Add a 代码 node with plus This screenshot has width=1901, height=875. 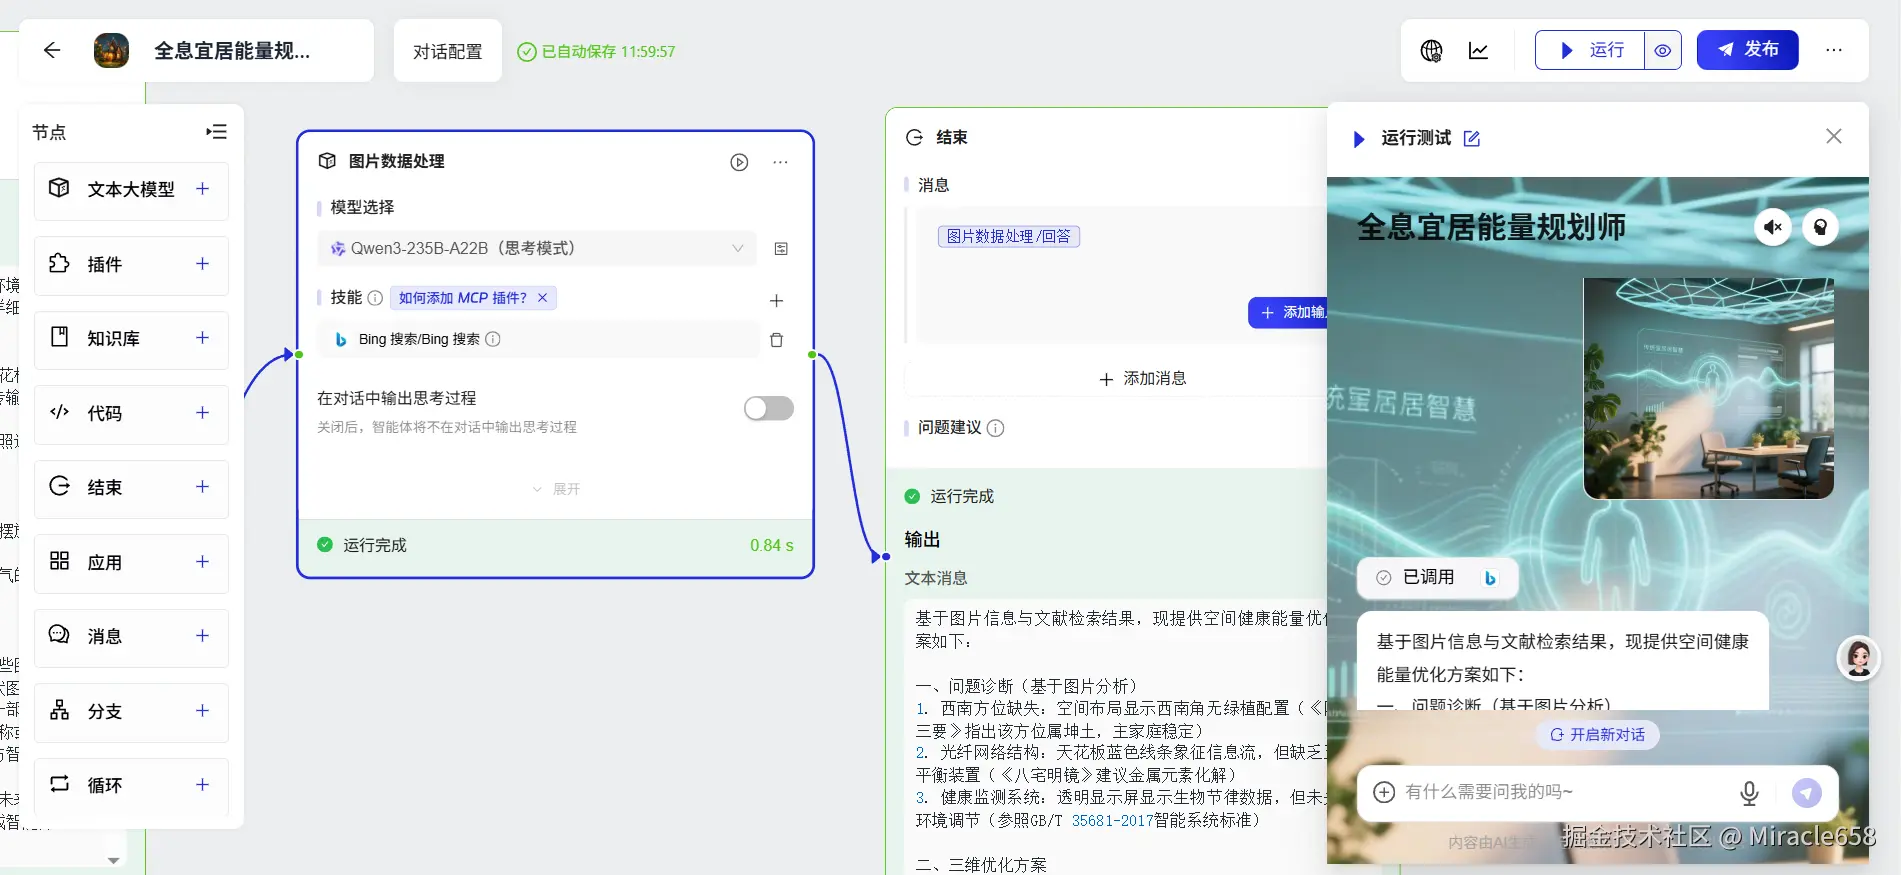click(202, 412)
